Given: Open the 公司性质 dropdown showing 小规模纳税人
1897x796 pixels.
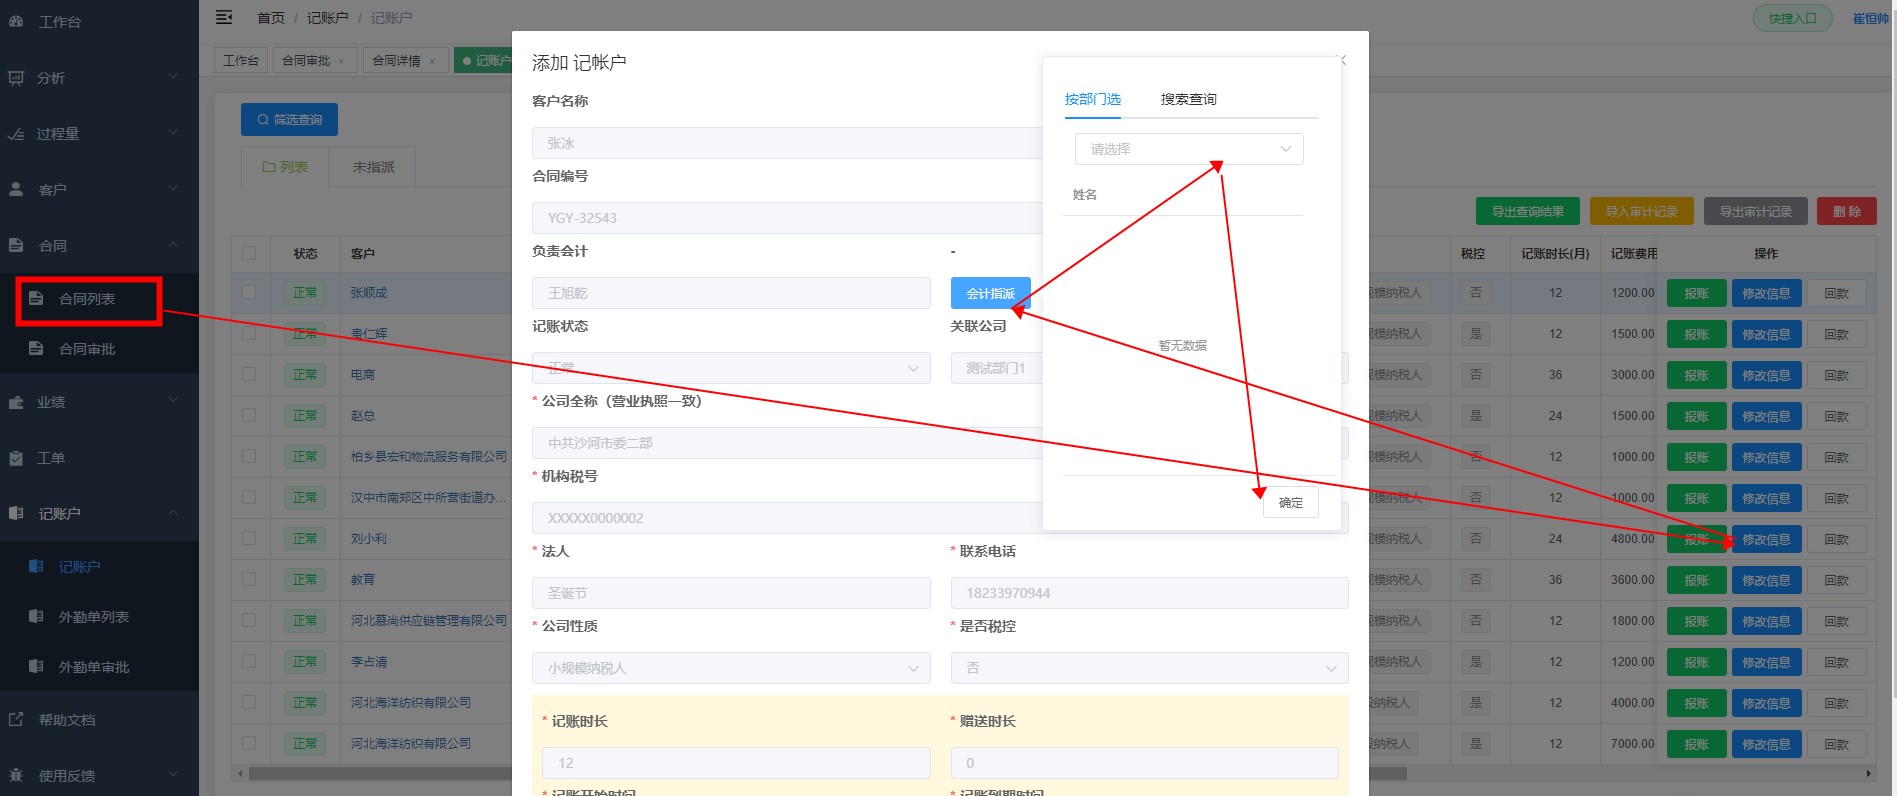Looking at the screenshot, I should (x=731, y=668).
